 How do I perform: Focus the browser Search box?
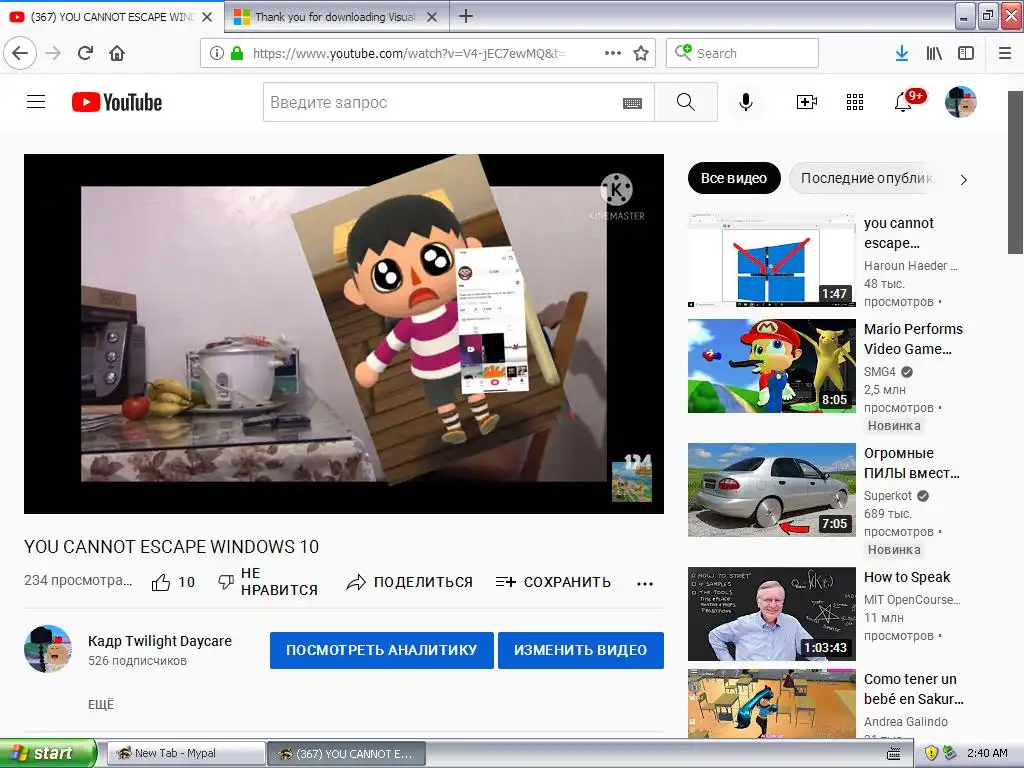click(742, 53)
